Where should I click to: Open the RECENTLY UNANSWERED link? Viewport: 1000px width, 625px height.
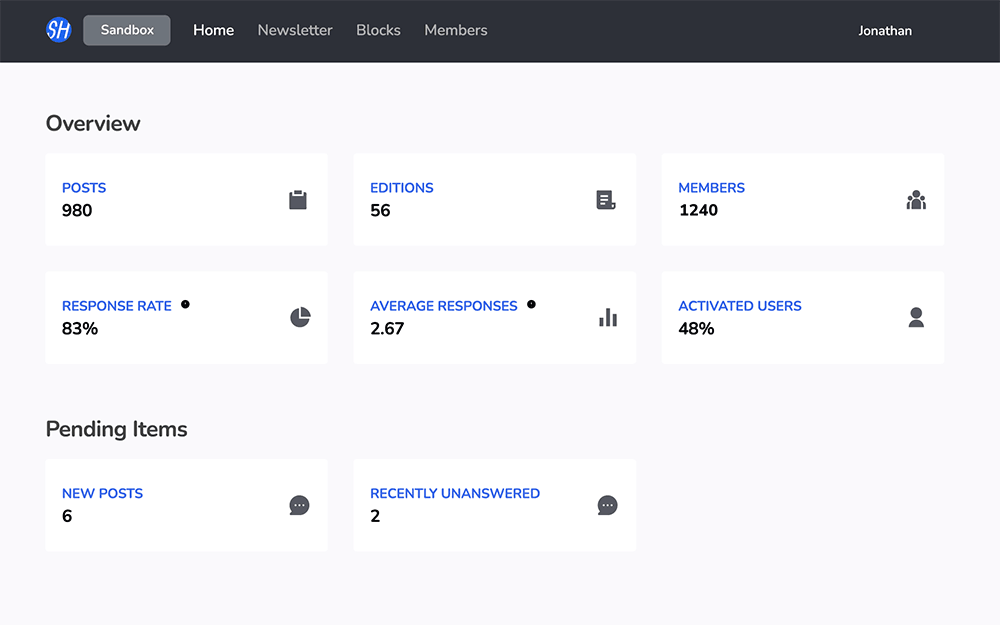pyautogui.click(x=455, y=493)
